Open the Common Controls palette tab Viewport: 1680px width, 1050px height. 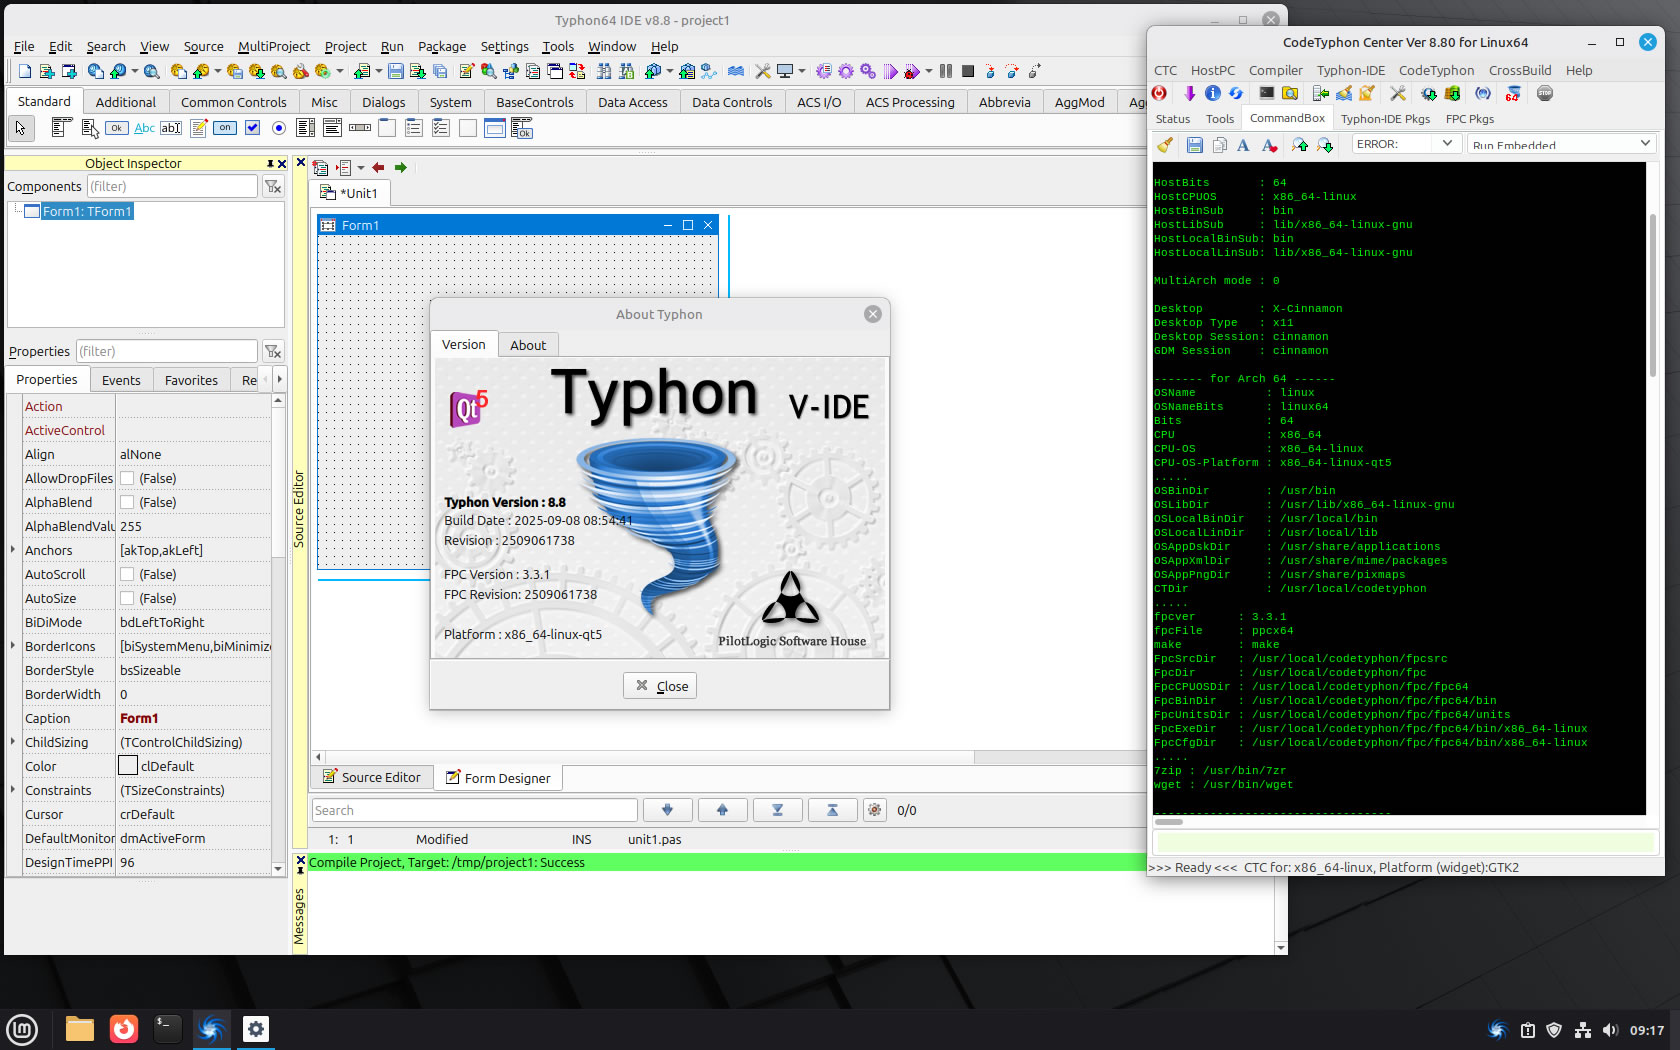(x=234, y=102)
